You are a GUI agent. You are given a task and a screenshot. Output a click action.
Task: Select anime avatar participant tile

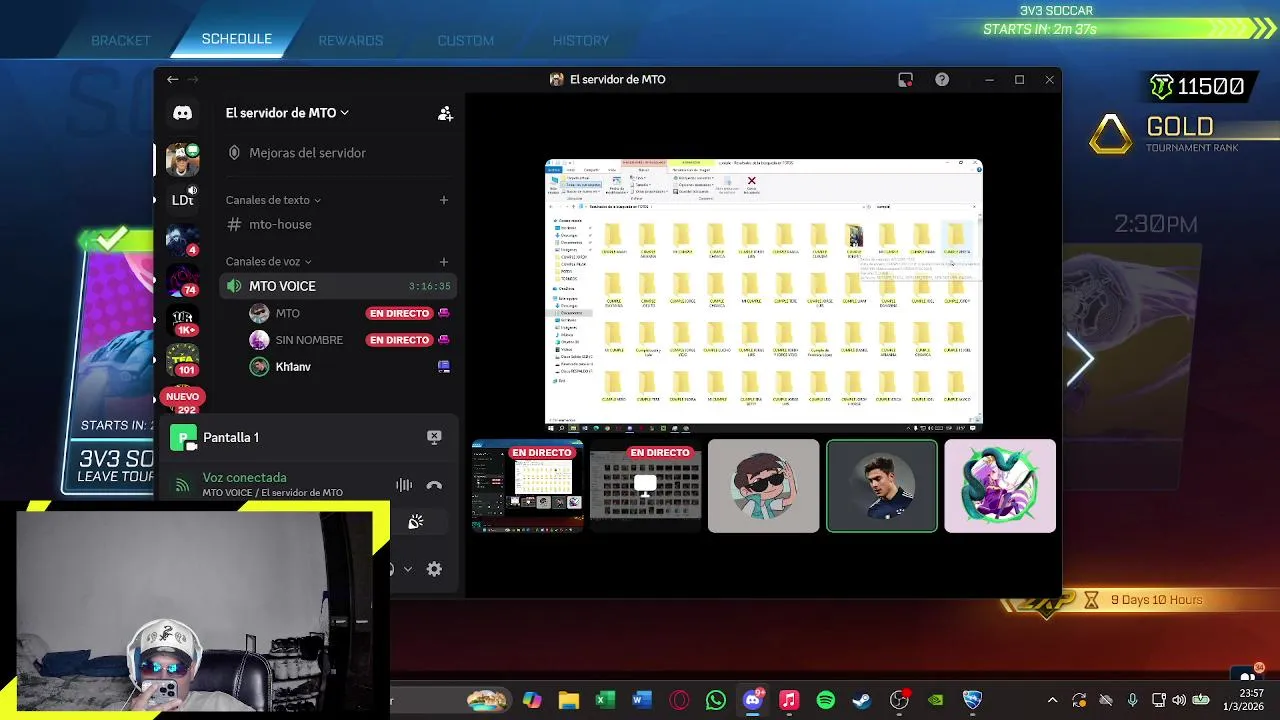[1000, 486]
